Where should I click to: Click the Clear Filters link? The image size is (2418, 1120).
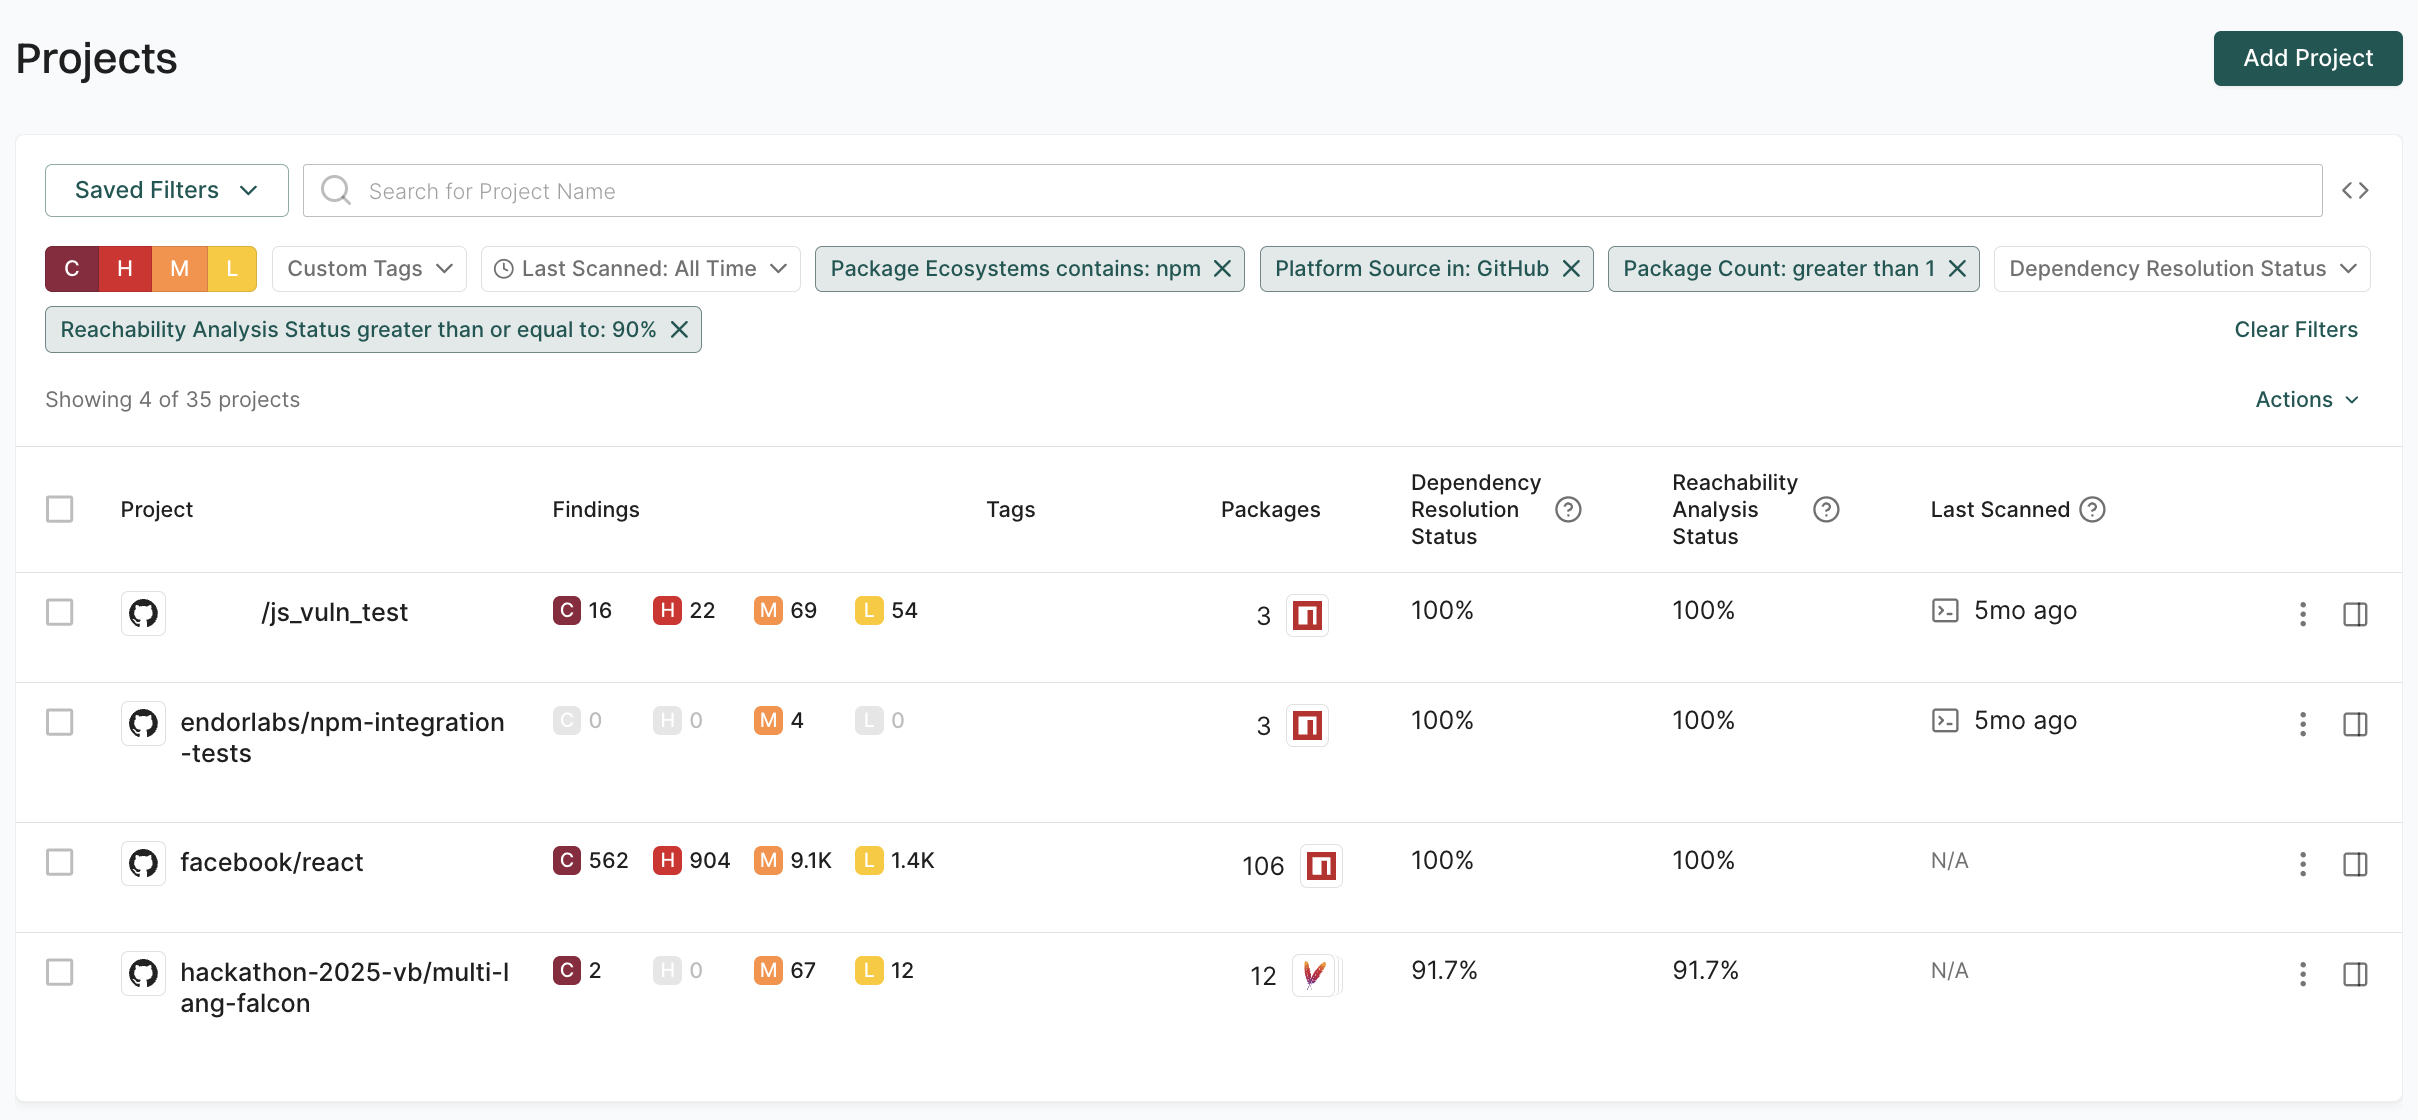[2295, 329]
